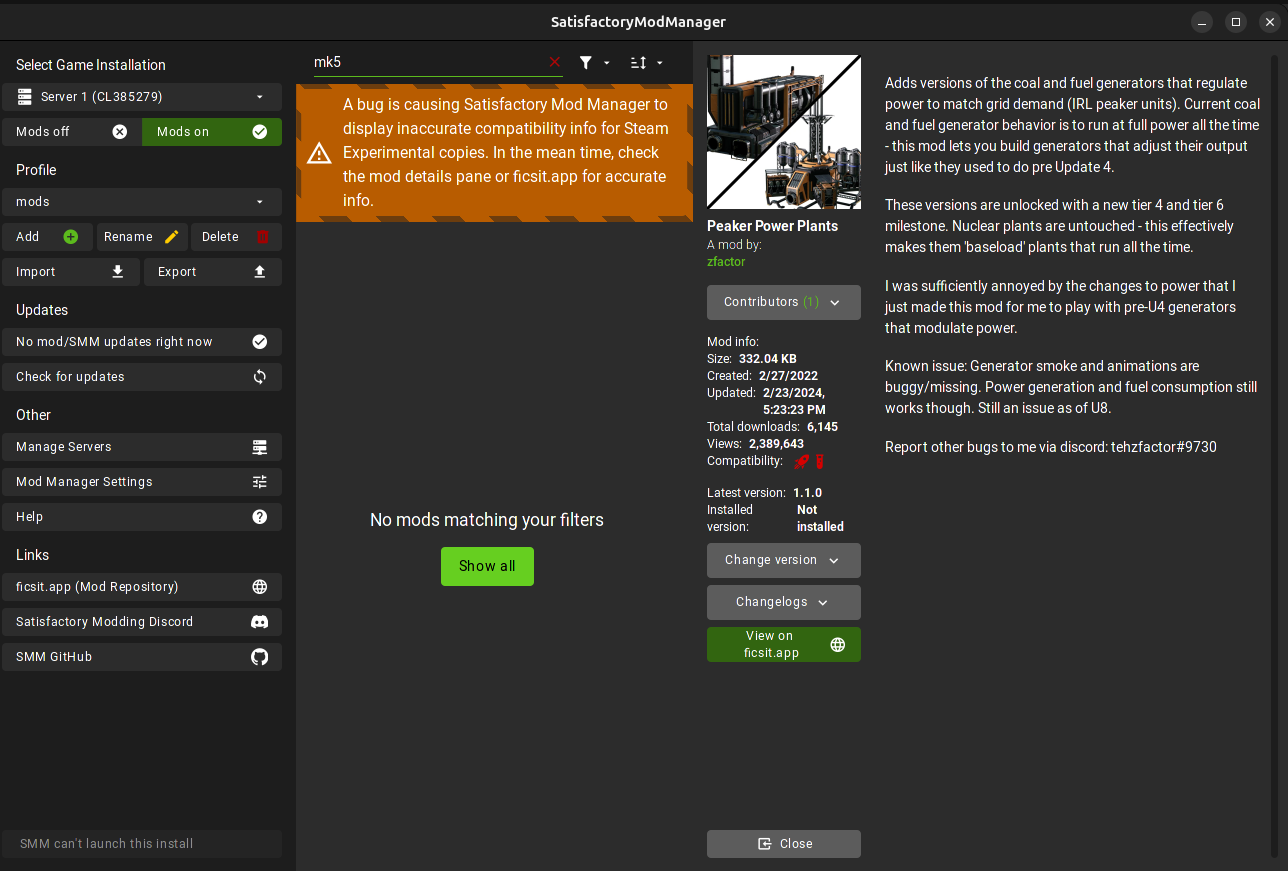Click the checkmark icon on update status
The width and height of the screenshot is (1288, 871).
coord(260,342)
